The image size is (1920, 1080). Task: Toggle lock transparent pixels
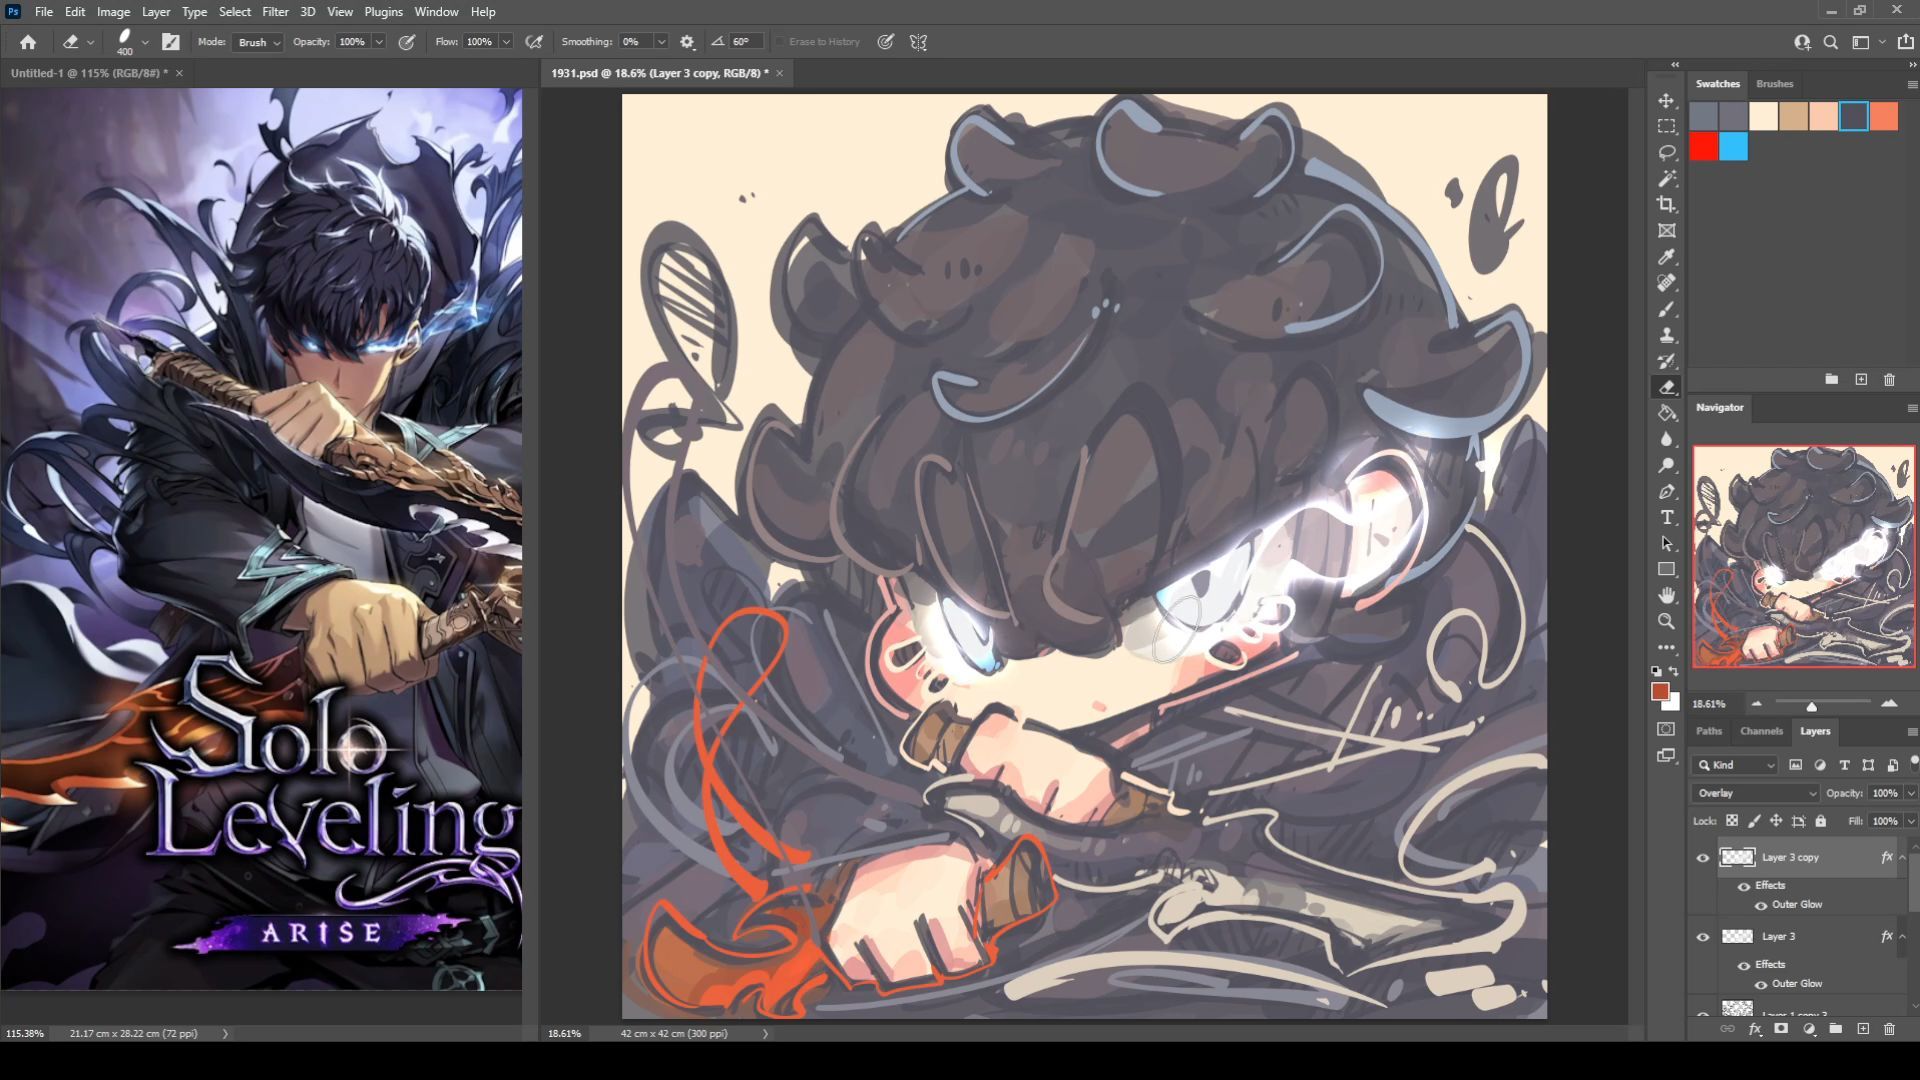[1731, 821]
